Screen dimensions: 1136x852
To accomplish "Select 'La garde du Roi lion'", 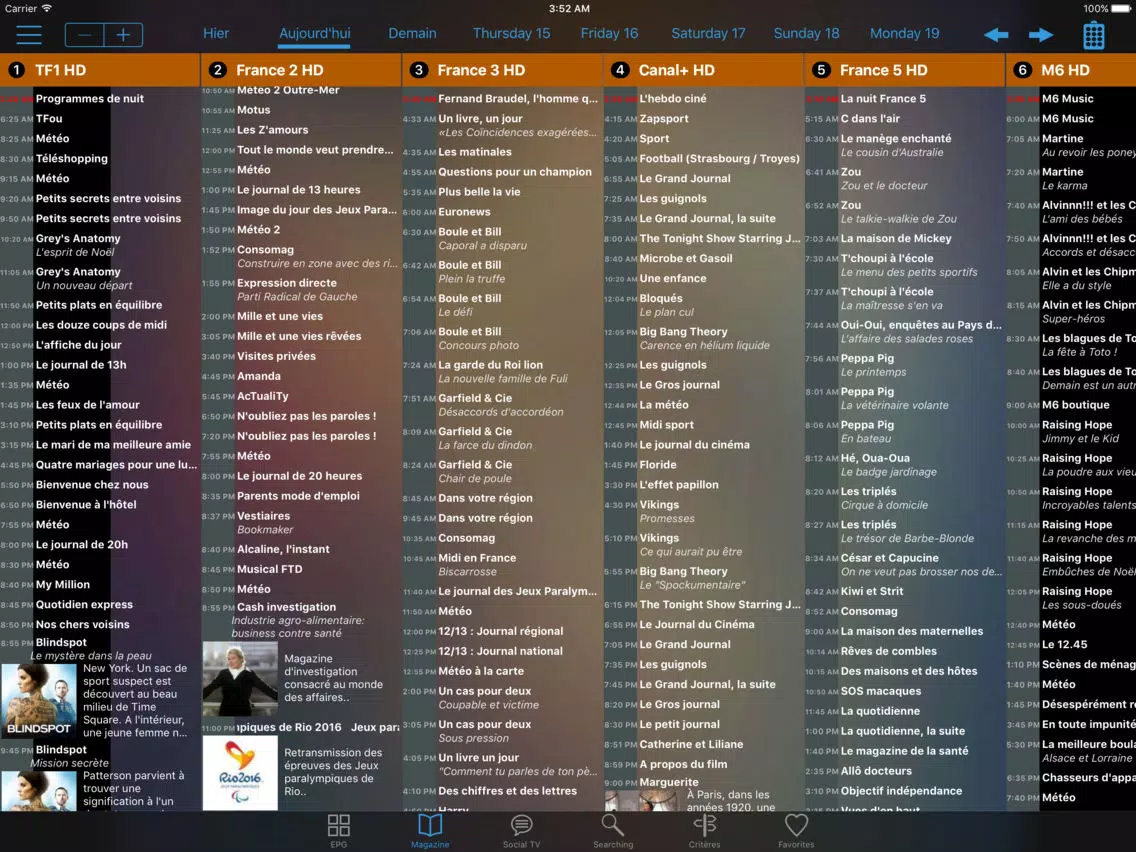I will coord(490,365).
